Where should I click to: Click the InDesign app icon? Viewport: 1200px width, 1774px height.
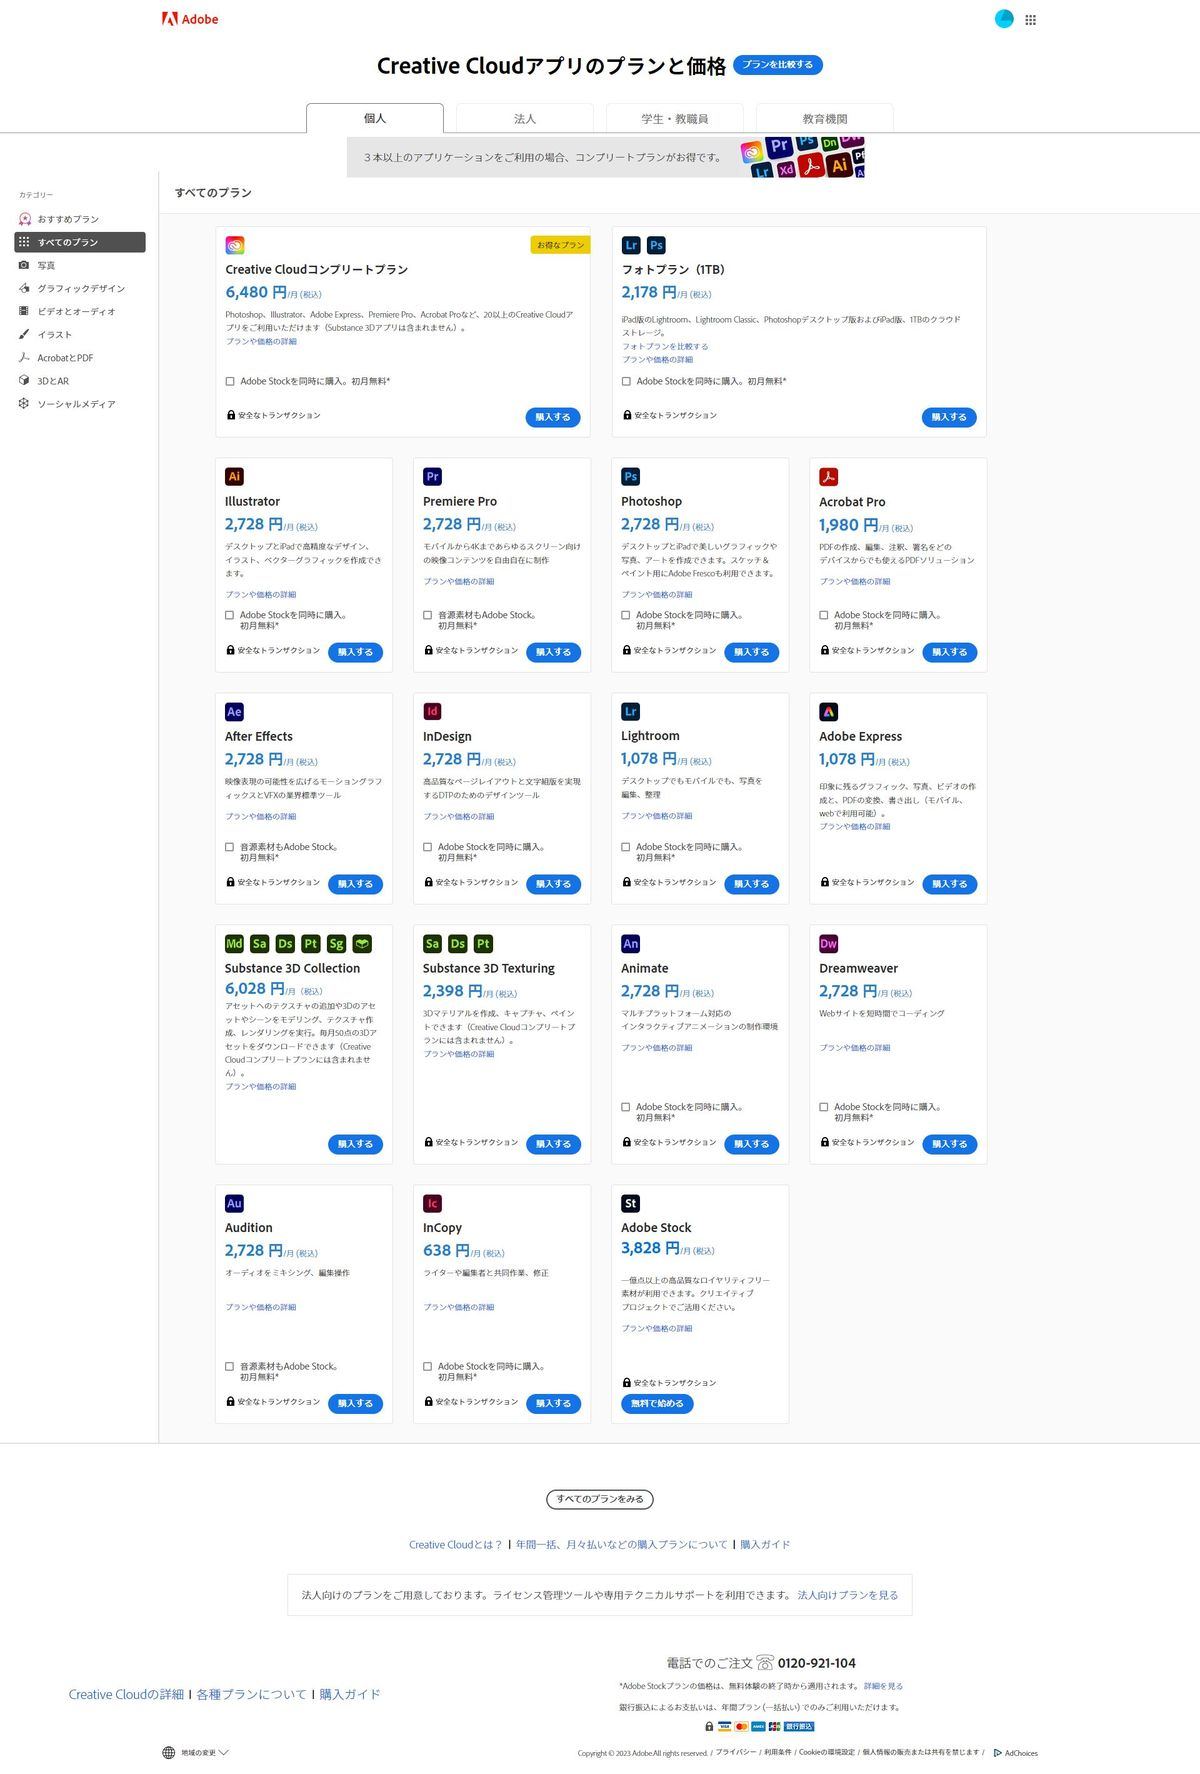[432, 712]
